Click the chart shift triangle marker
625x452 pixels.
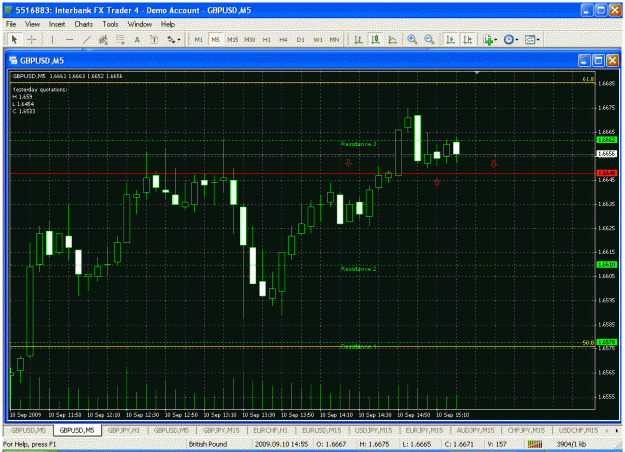(476, 73)
